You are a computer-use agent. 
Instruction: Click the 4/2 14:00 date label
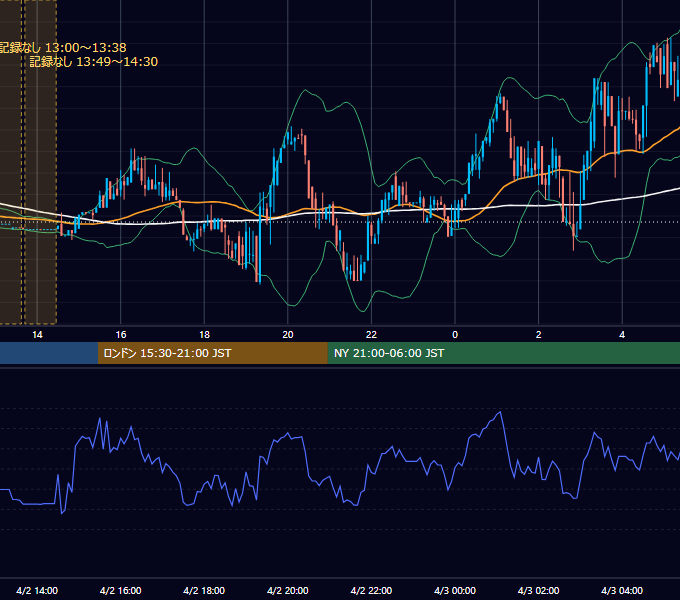[37, 590]
